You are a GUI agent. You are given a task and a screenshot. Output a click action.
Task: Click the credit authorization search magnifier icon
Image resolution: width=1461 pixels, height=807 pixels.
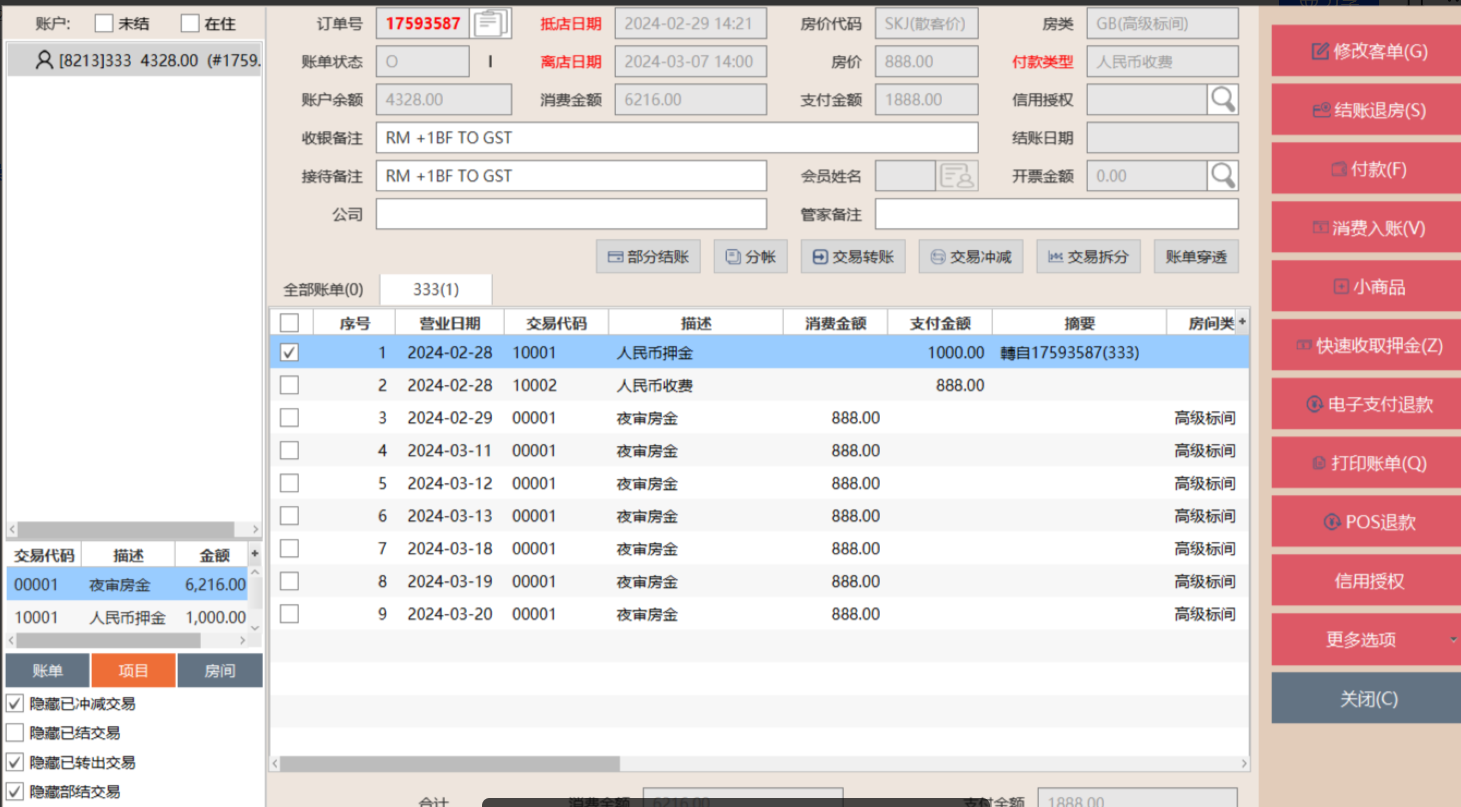1222,99
